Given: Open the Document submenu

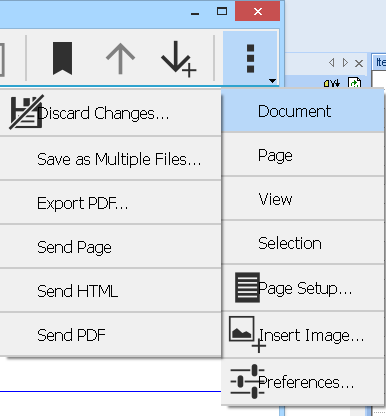Looking at the screenshot, I should tap(303, 111).
